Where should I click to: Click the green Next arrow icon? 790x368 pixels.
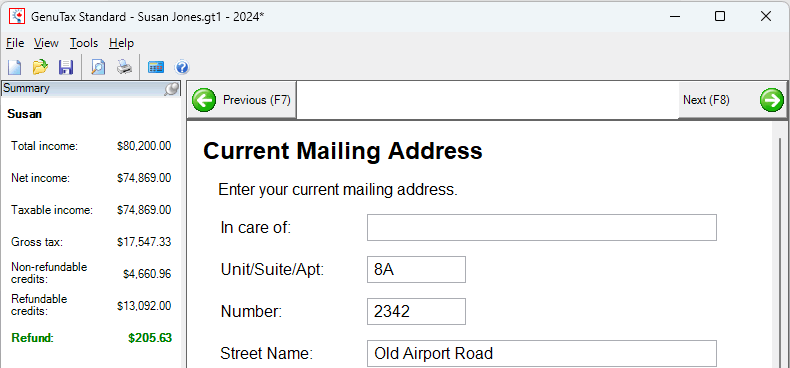[x=772, y=100]
